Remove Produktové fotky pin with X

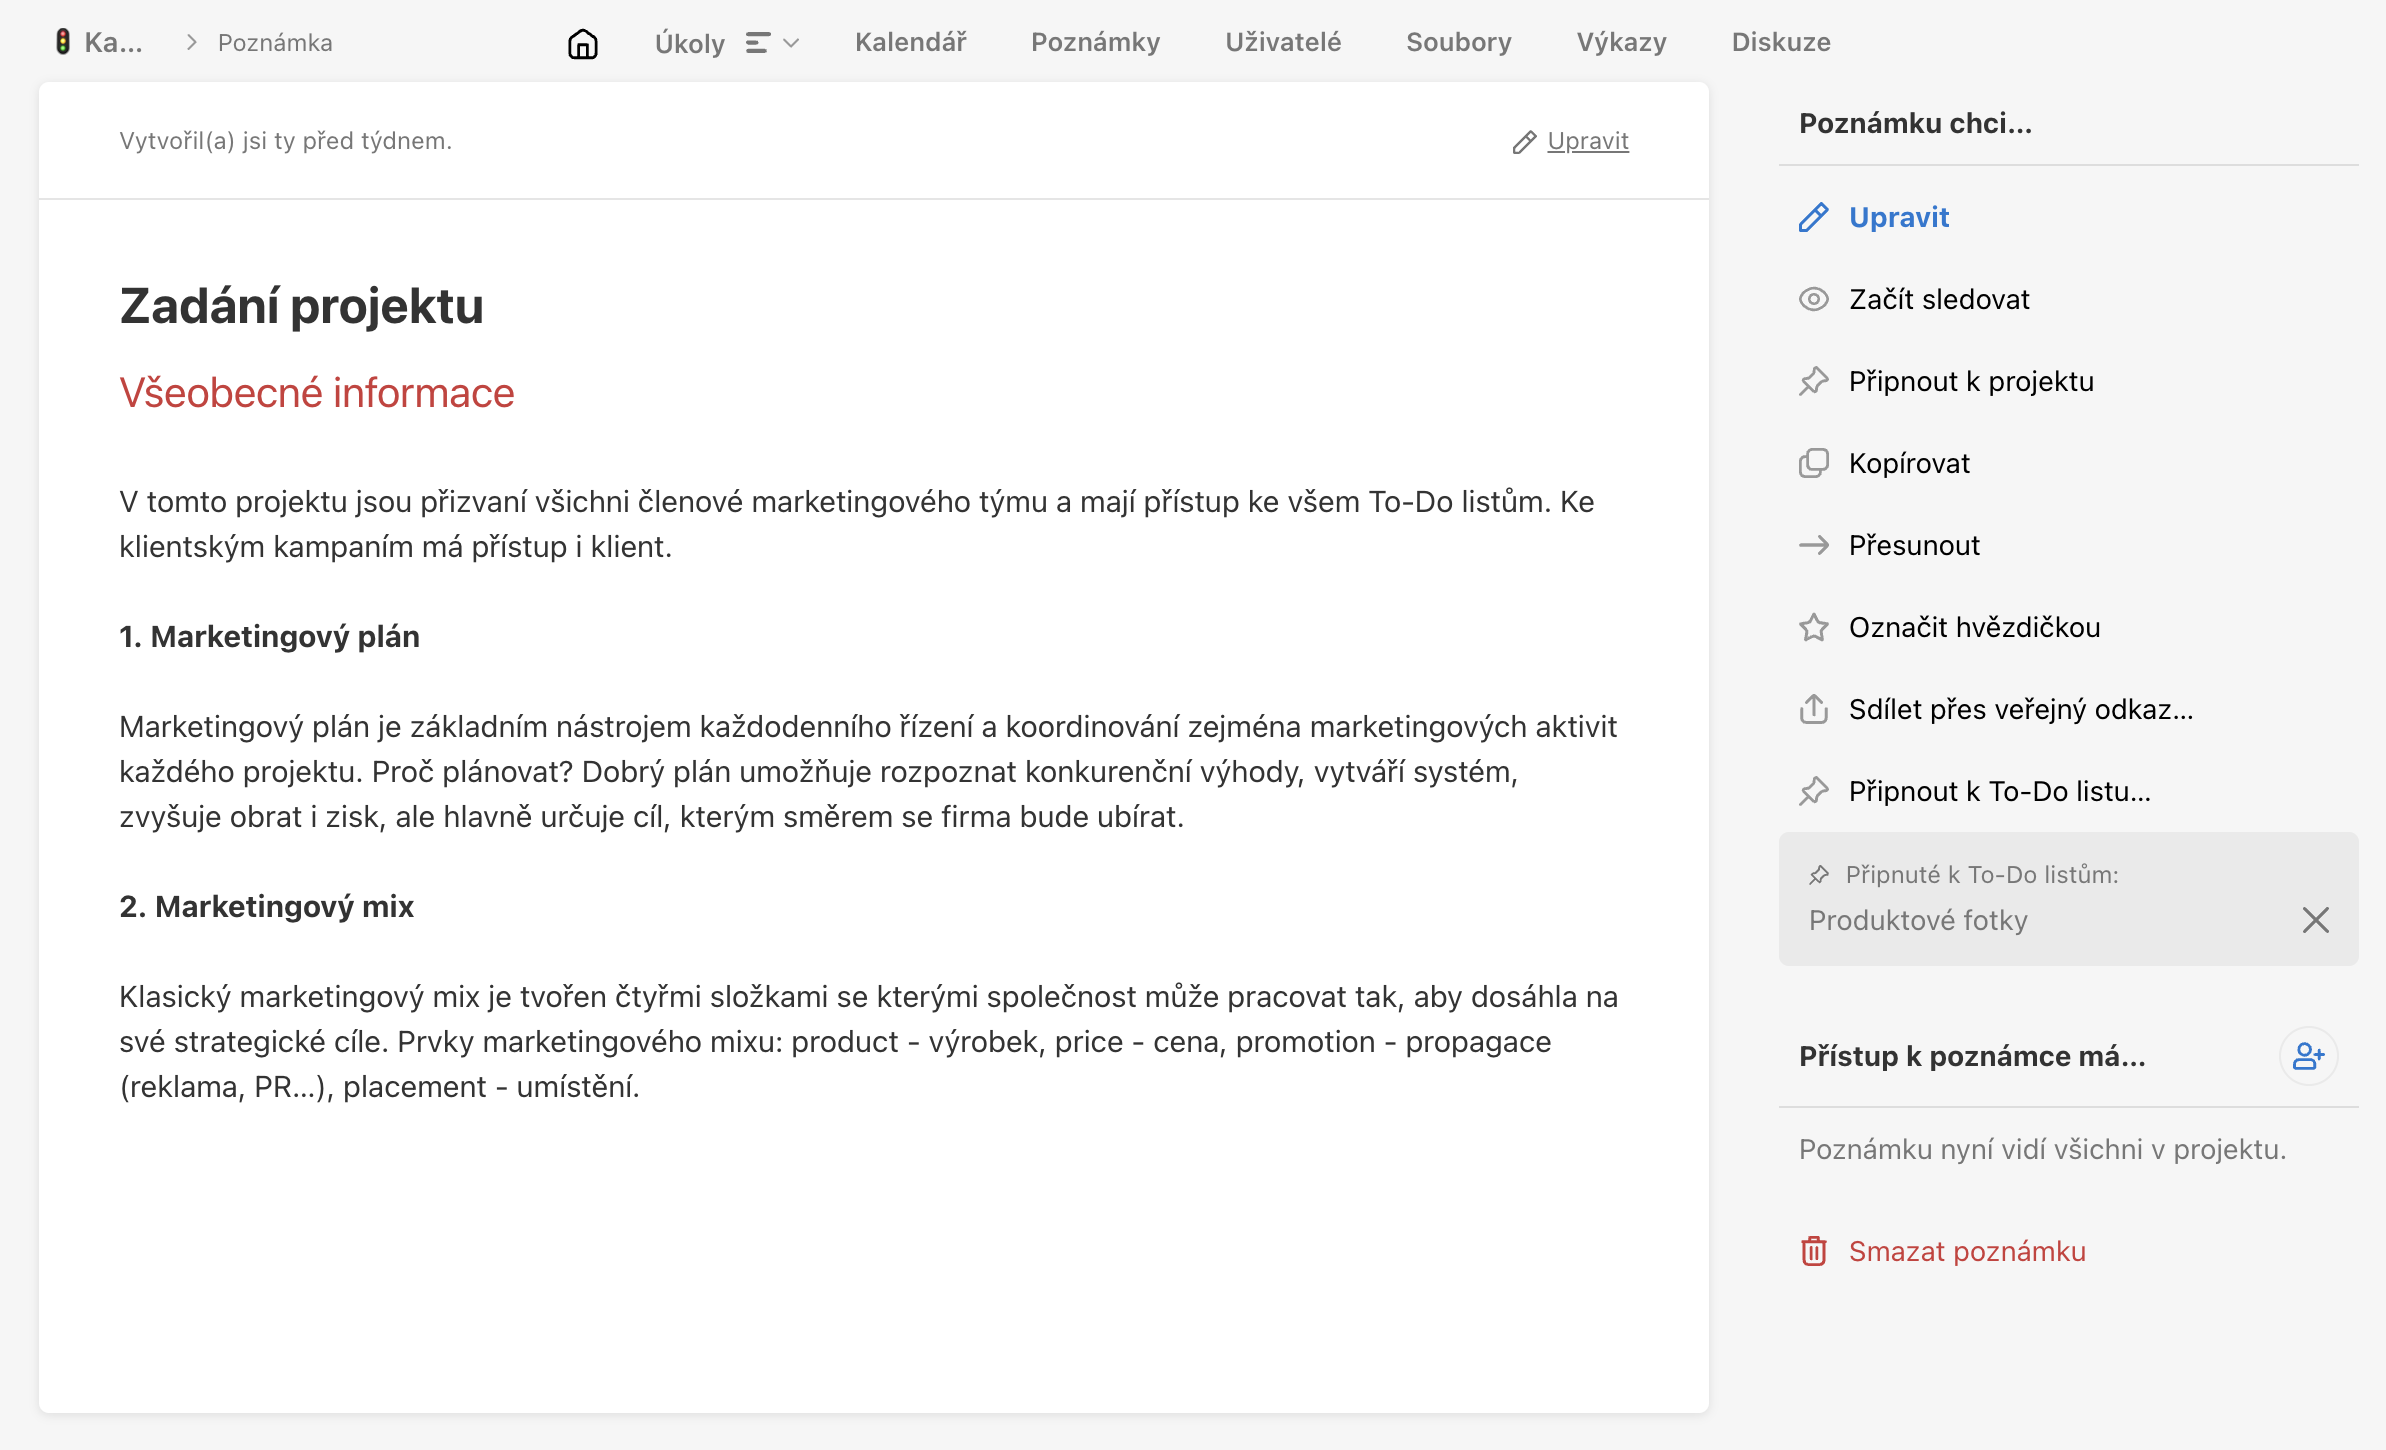(x=2316, y=920)
